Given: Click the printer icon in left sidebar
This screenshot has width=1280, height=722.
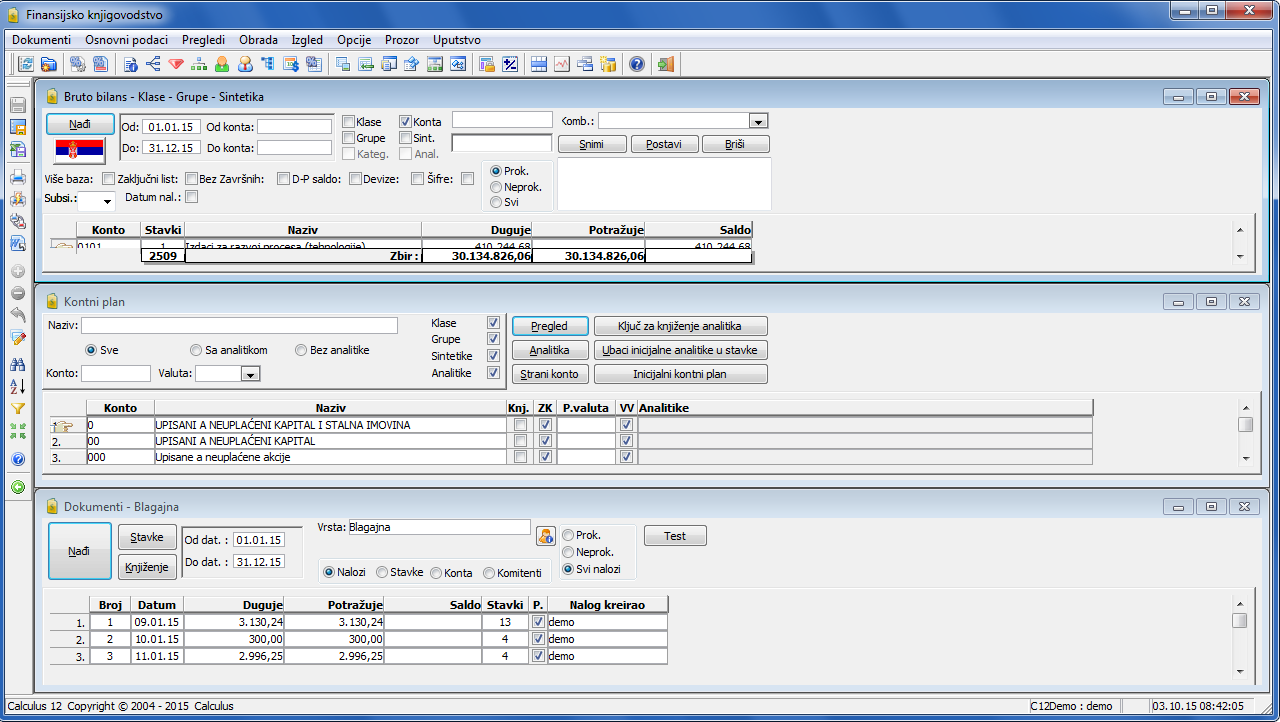Looking at the screenshot, I should click(18, 178).
